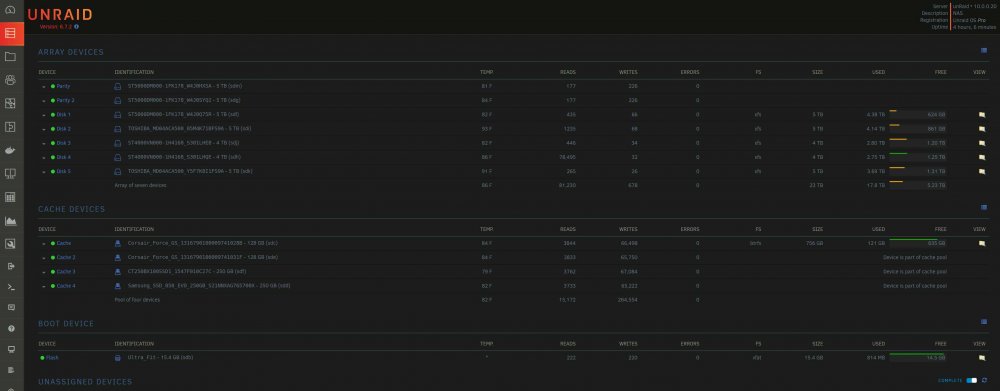This screenshot has height=391, width=1000.
Task: Expand the Parity row chevron
Action: click(x=44, y=86)
